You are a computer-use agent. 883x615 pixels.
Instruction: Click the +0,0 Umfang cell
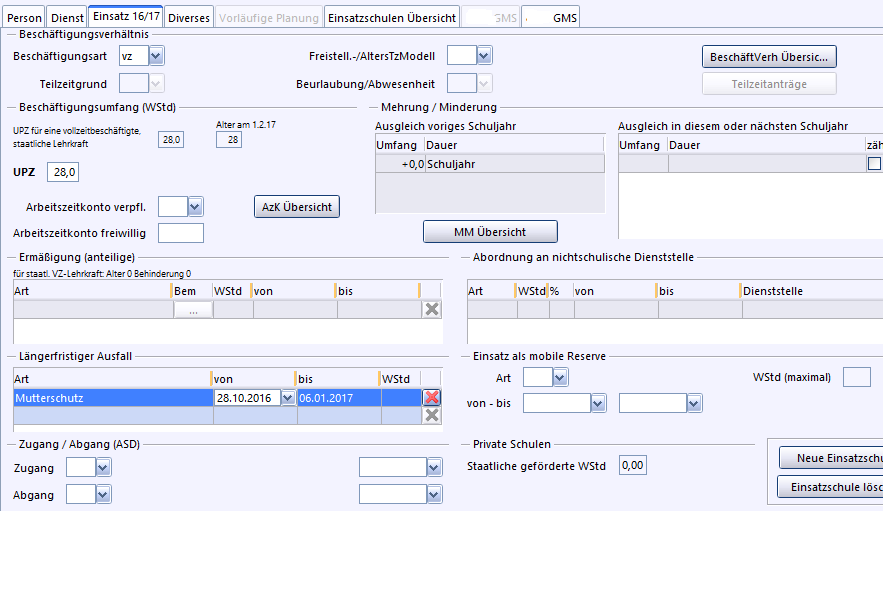coord(400,164)
